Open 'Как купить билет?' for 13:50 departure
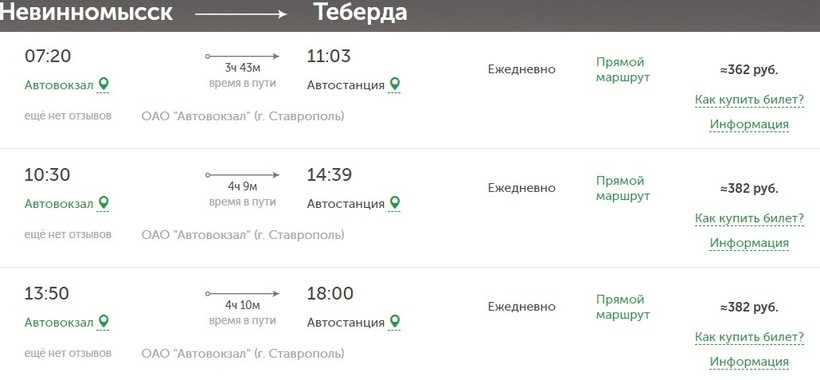 coord(749,337)
